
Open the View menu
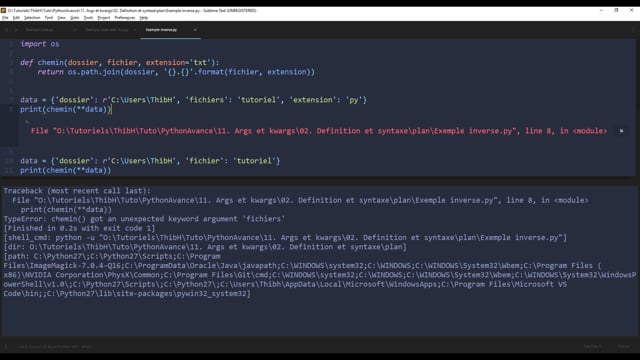coord(61,18)
